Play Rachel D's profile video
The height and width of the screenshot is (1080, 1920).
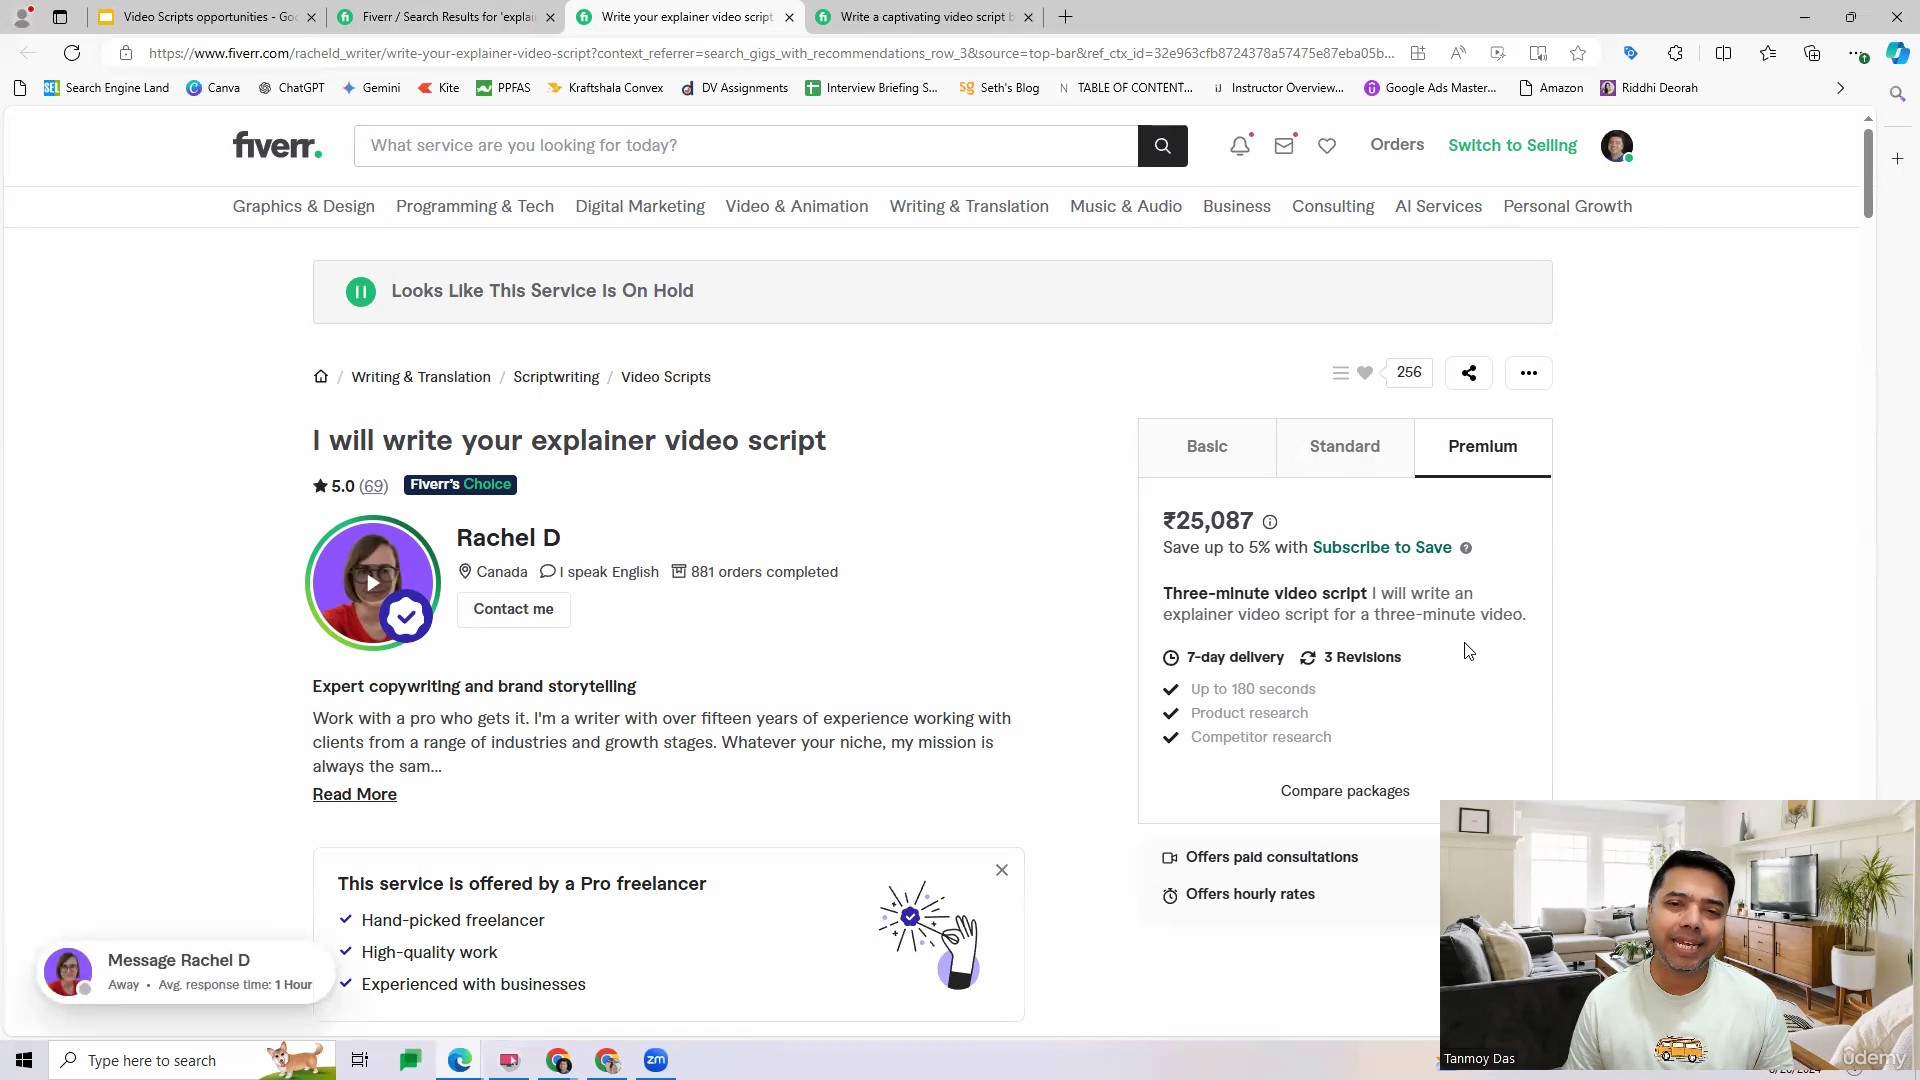coord(373,583)
